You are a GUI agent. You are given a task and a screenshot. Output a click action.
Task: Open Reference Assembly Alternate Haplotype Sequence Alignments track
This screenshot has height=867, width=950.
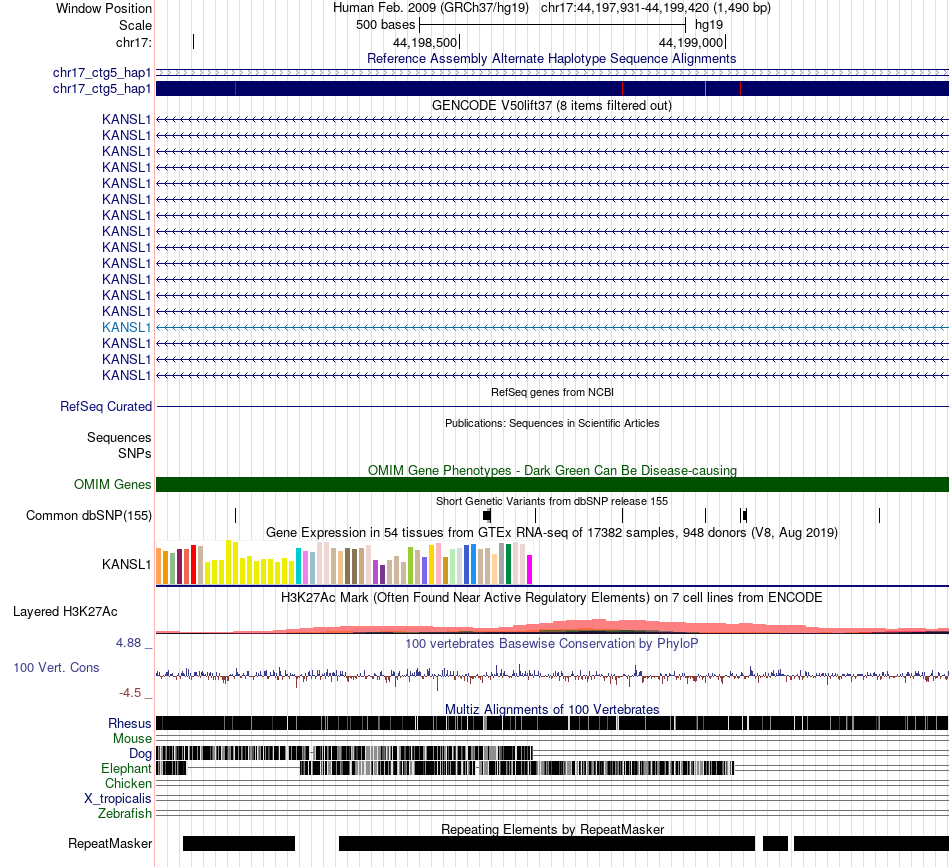(x=551, y=59)
